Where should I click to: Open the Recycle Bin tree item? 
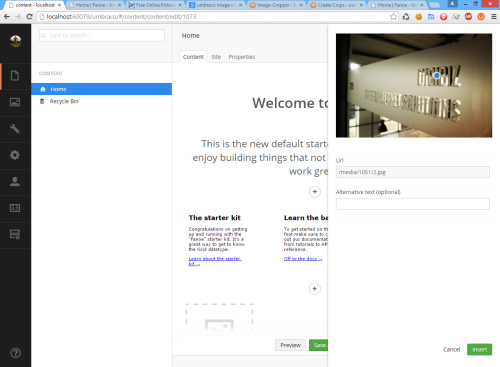(64, 101)
